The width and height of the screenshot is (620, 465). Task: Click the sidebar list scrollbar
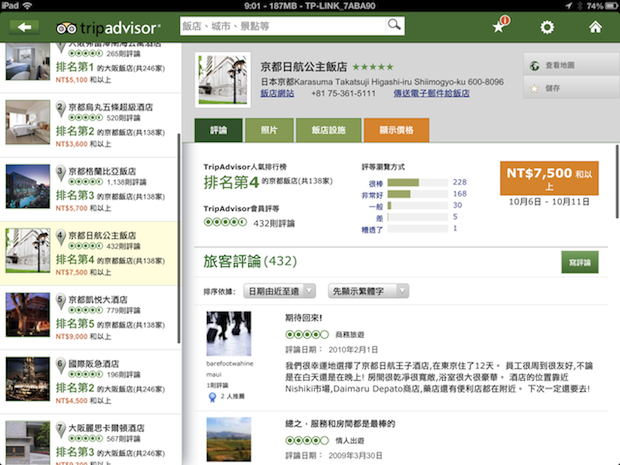click(179, 238)
